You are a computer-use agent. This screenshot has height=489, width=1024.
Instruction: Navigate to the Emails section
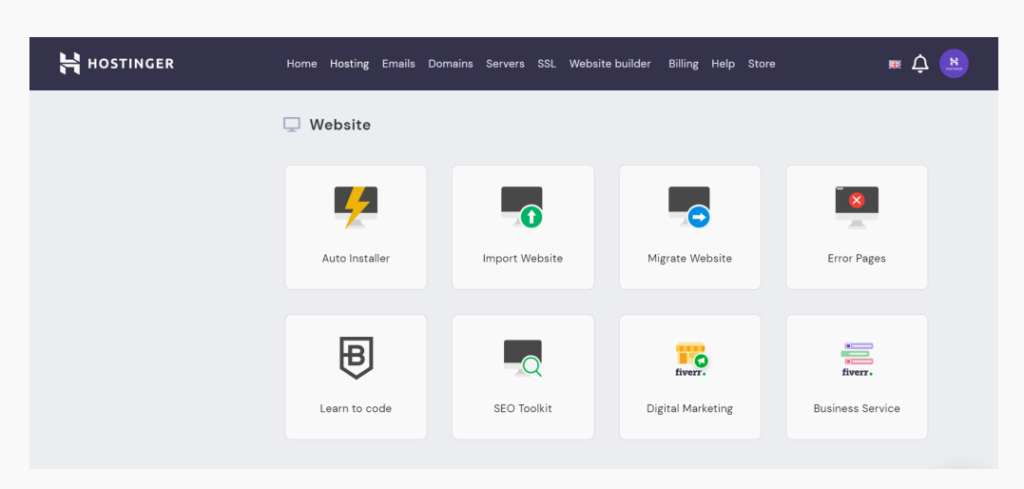pyautogui.click(x=398, y=64)
